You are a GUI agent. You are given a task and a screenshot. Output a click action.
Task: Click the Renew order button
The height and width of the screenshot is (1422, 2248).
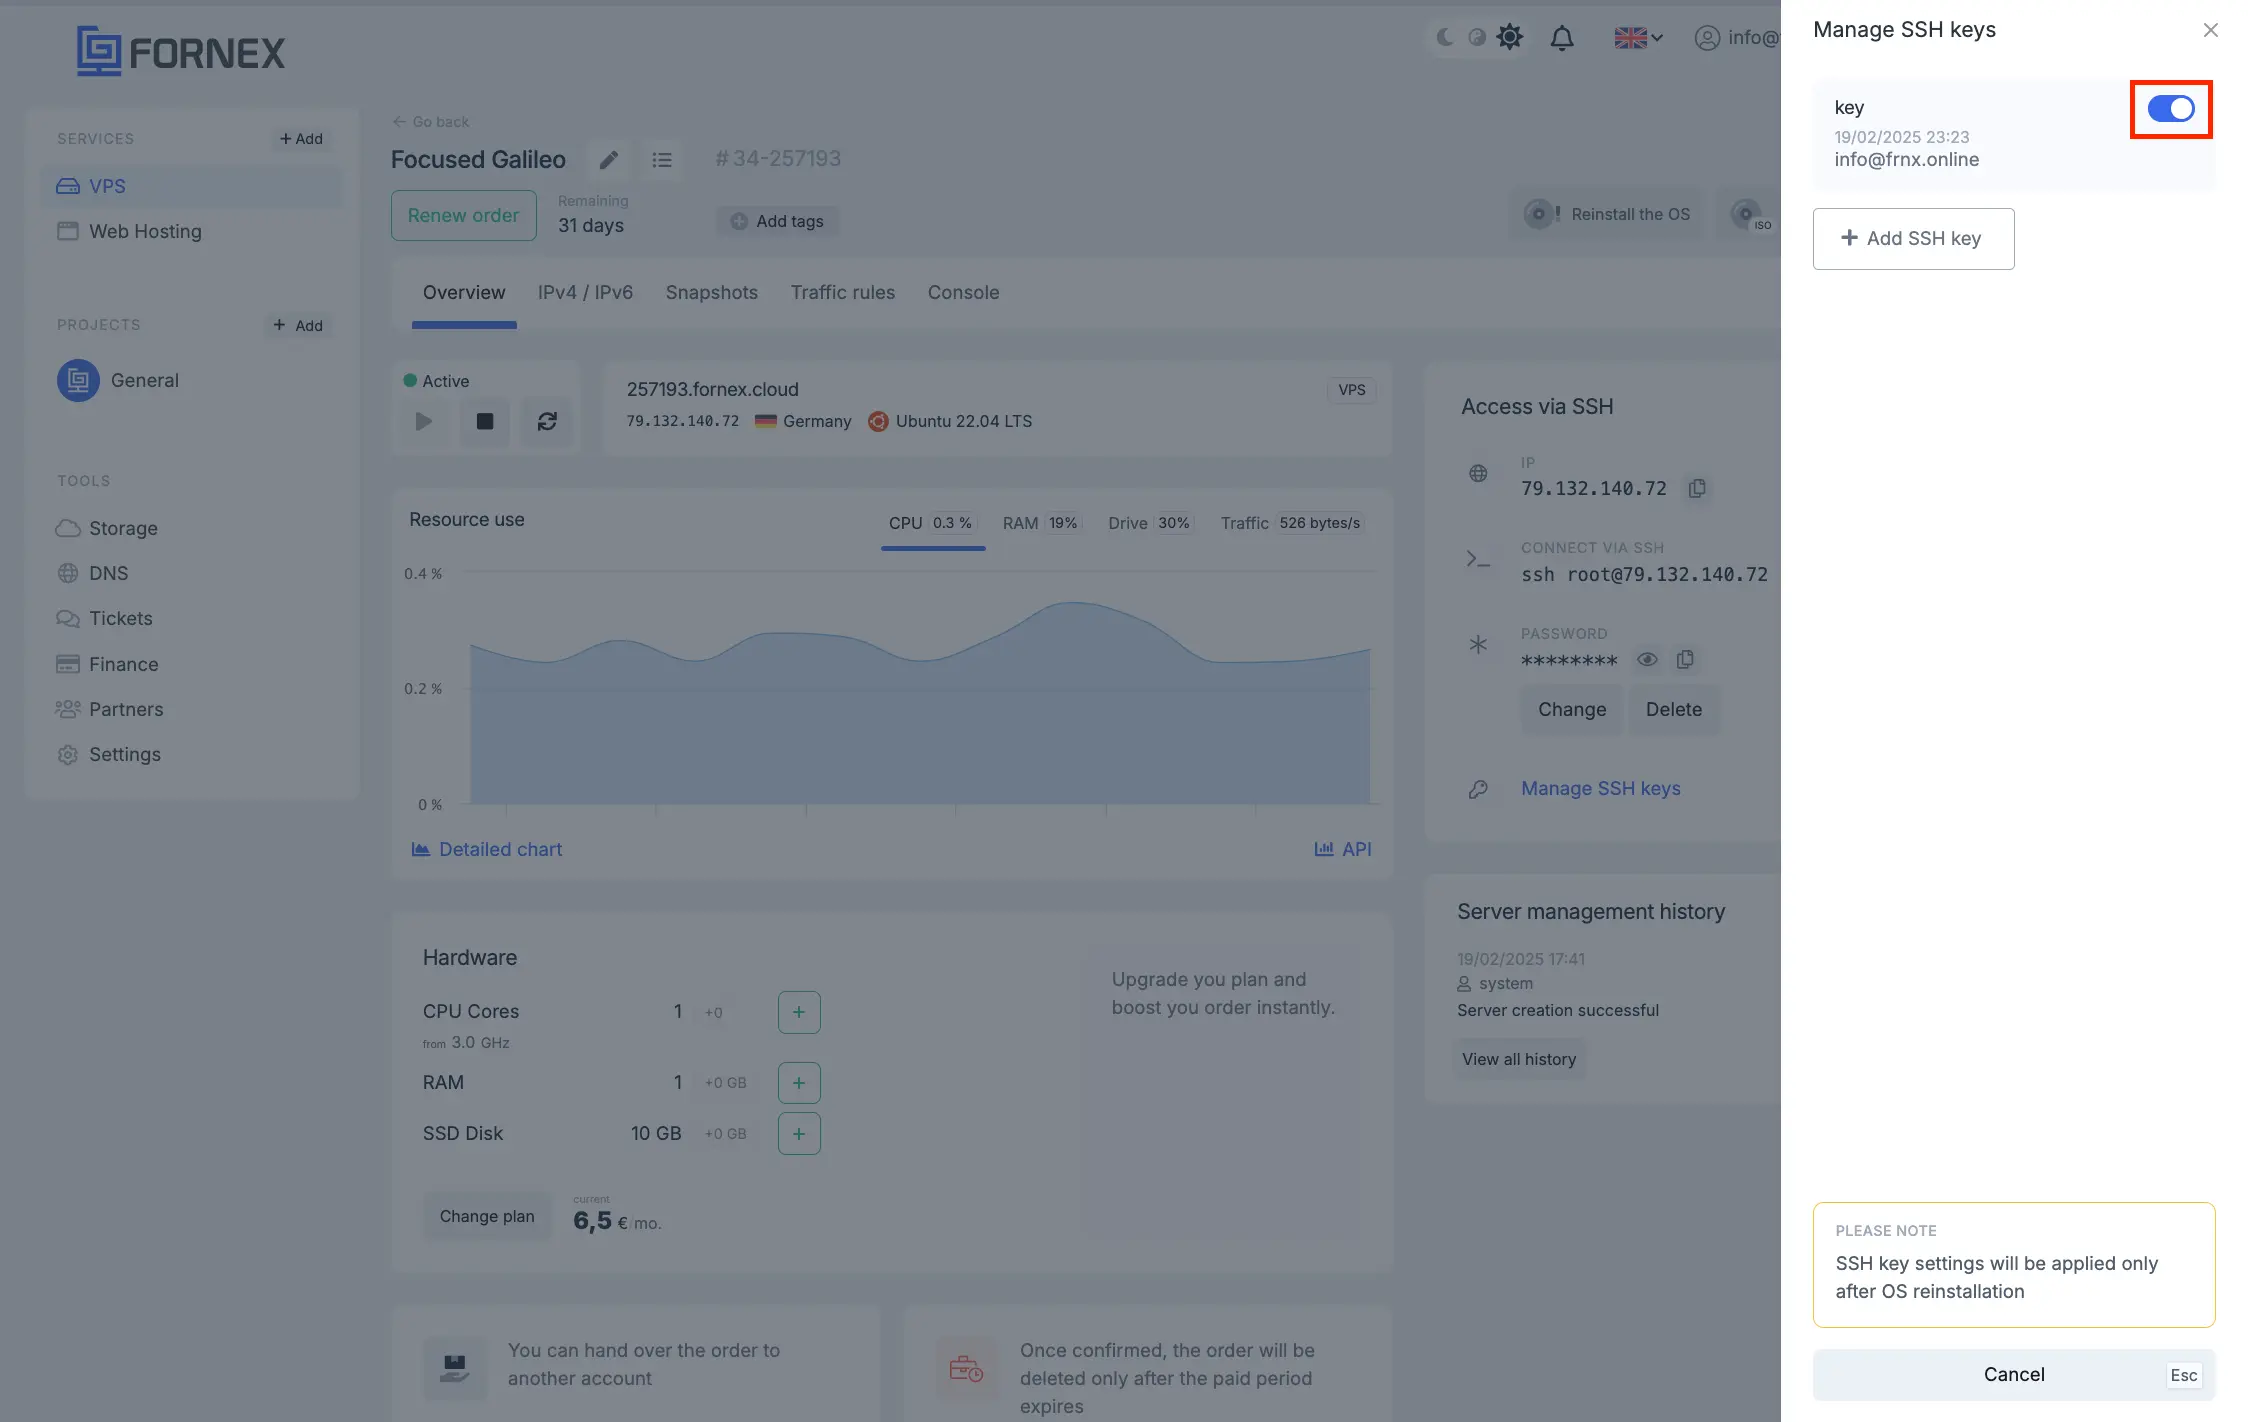click(x=463, y=215)
